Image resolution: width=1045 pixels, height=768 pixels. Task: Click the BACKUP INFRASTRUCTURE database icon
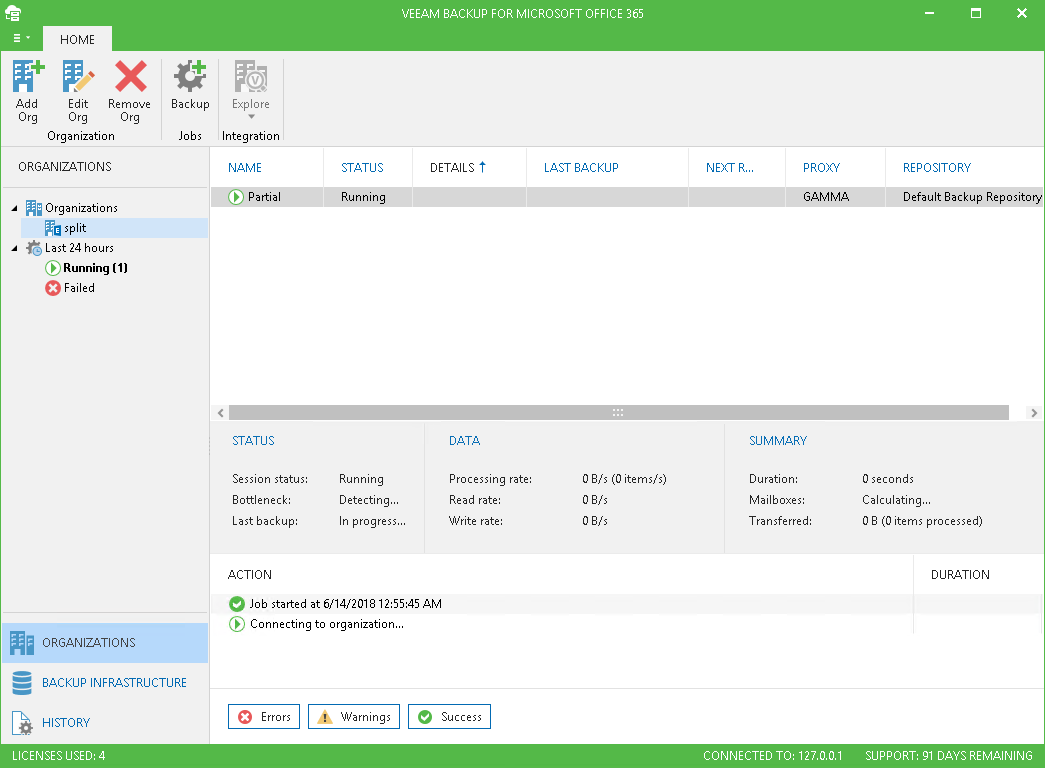[x=22, y=683]
